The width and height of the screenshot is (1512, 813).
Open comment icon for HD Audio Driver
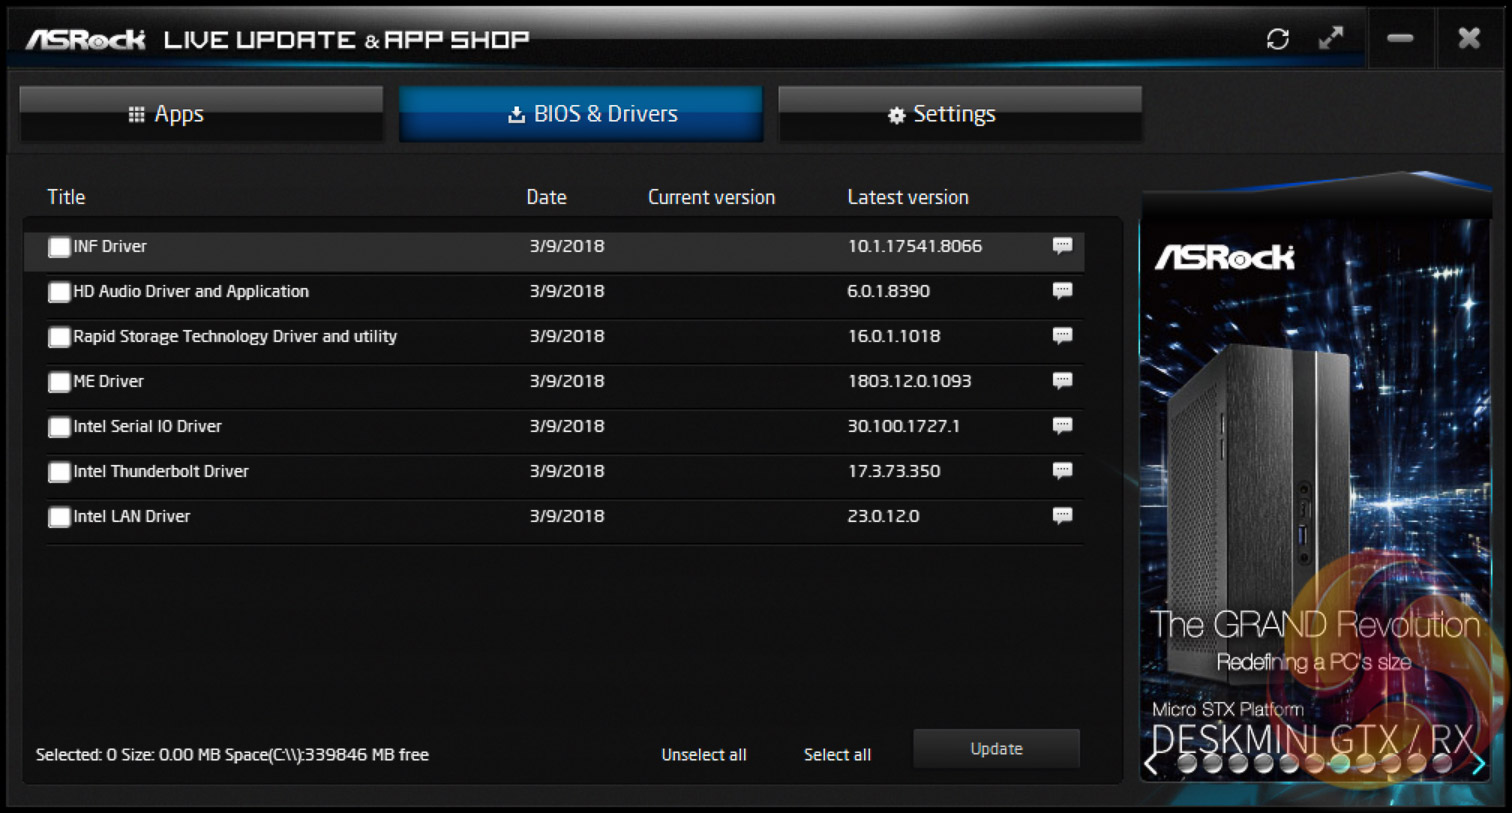[1062, 291]
